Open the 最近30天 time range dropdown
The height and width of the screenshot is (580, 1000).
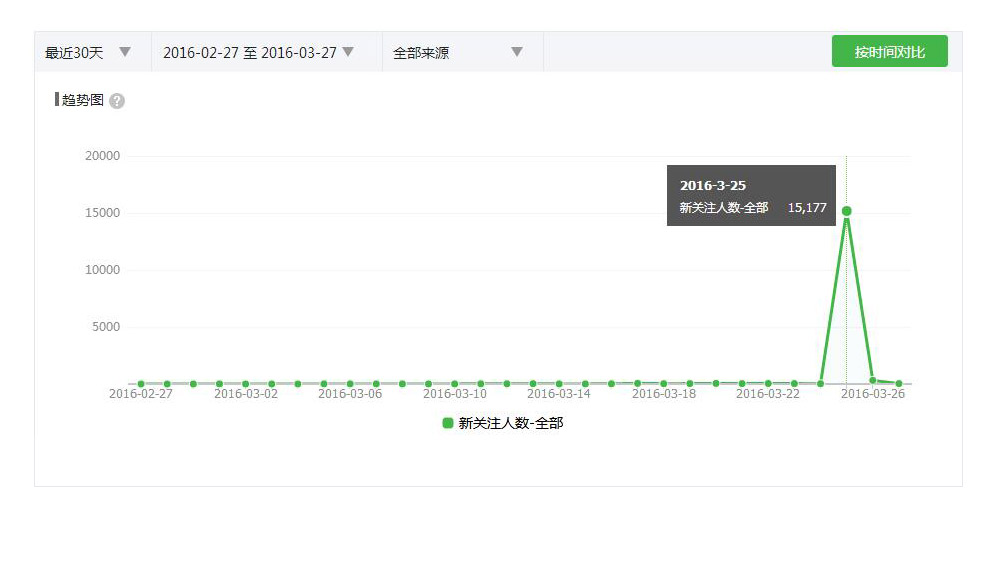point(88,52)
